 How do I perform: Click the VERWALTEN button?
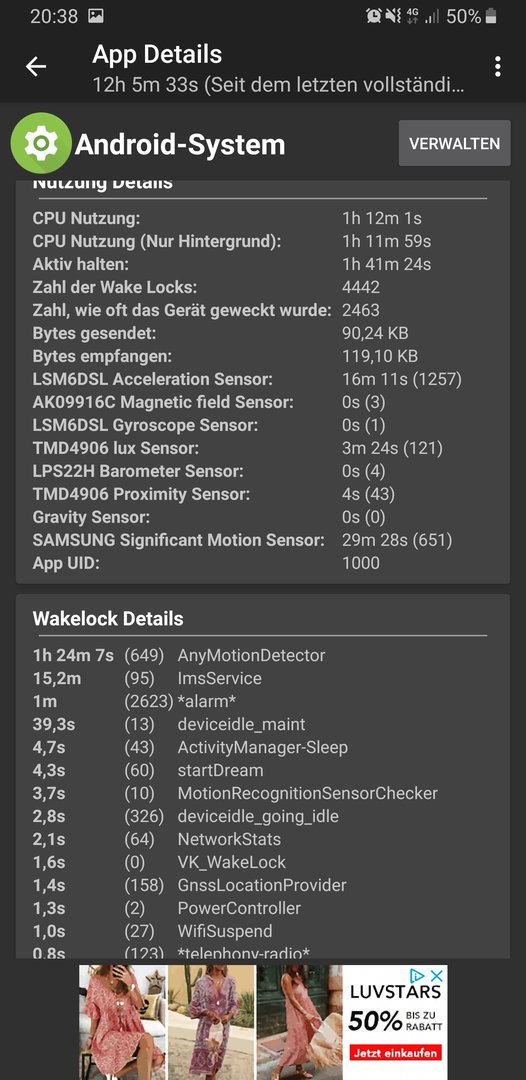coord(454,143)
